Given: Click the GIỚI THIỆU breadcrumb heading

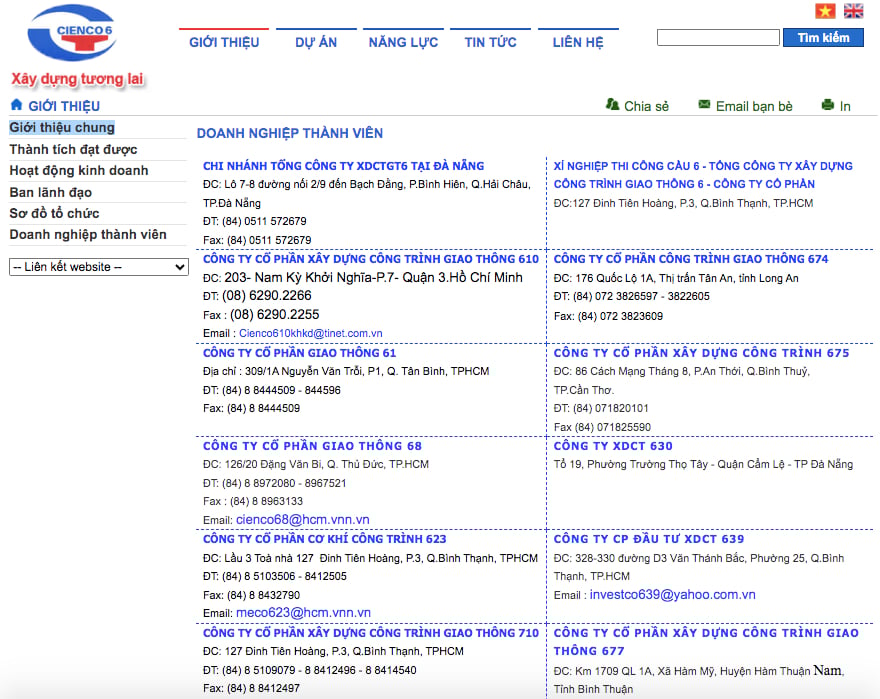Looking at the screenshot, I should click(64, 106).
